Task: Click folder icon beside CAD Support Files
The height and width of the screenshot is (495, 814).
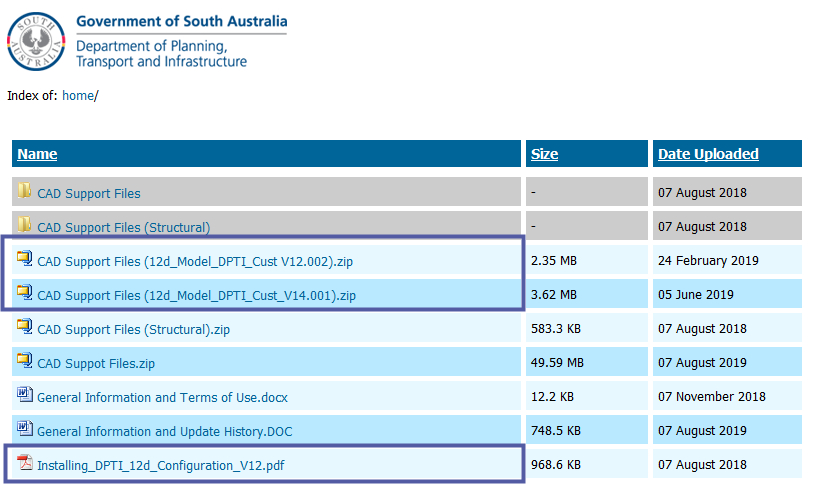Action: pos(25,191)
